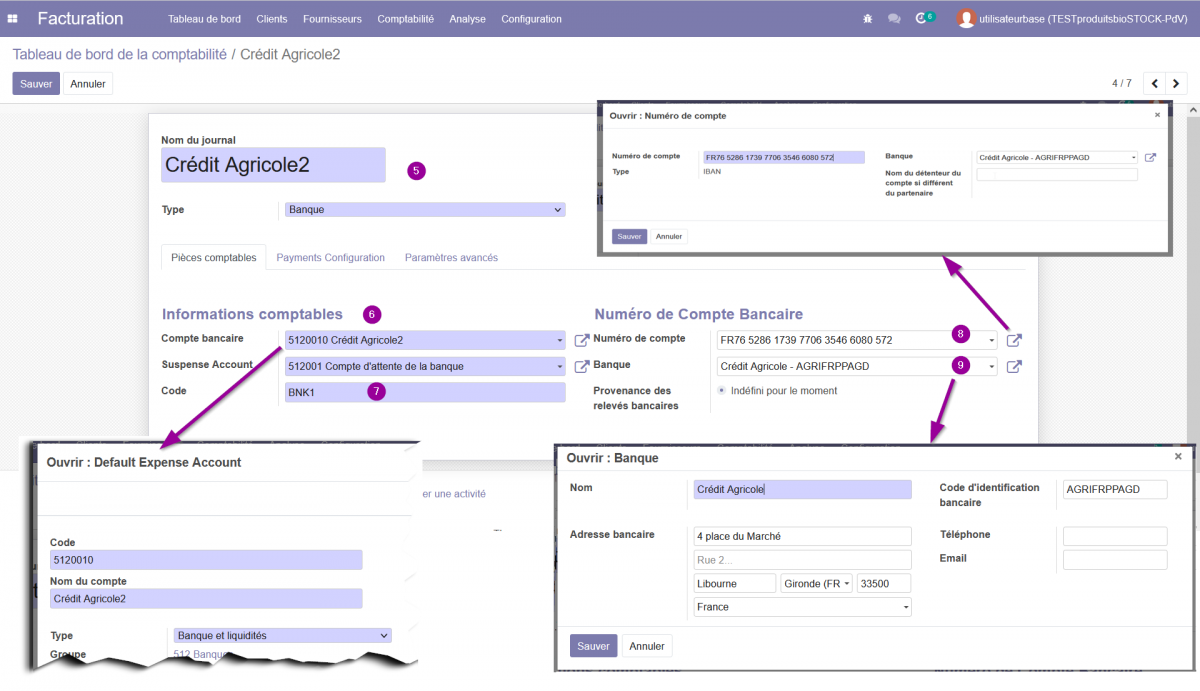Go to previous record with pager arrow
The height and width of the screenshot is (691, 1200).
(1154, 83)
